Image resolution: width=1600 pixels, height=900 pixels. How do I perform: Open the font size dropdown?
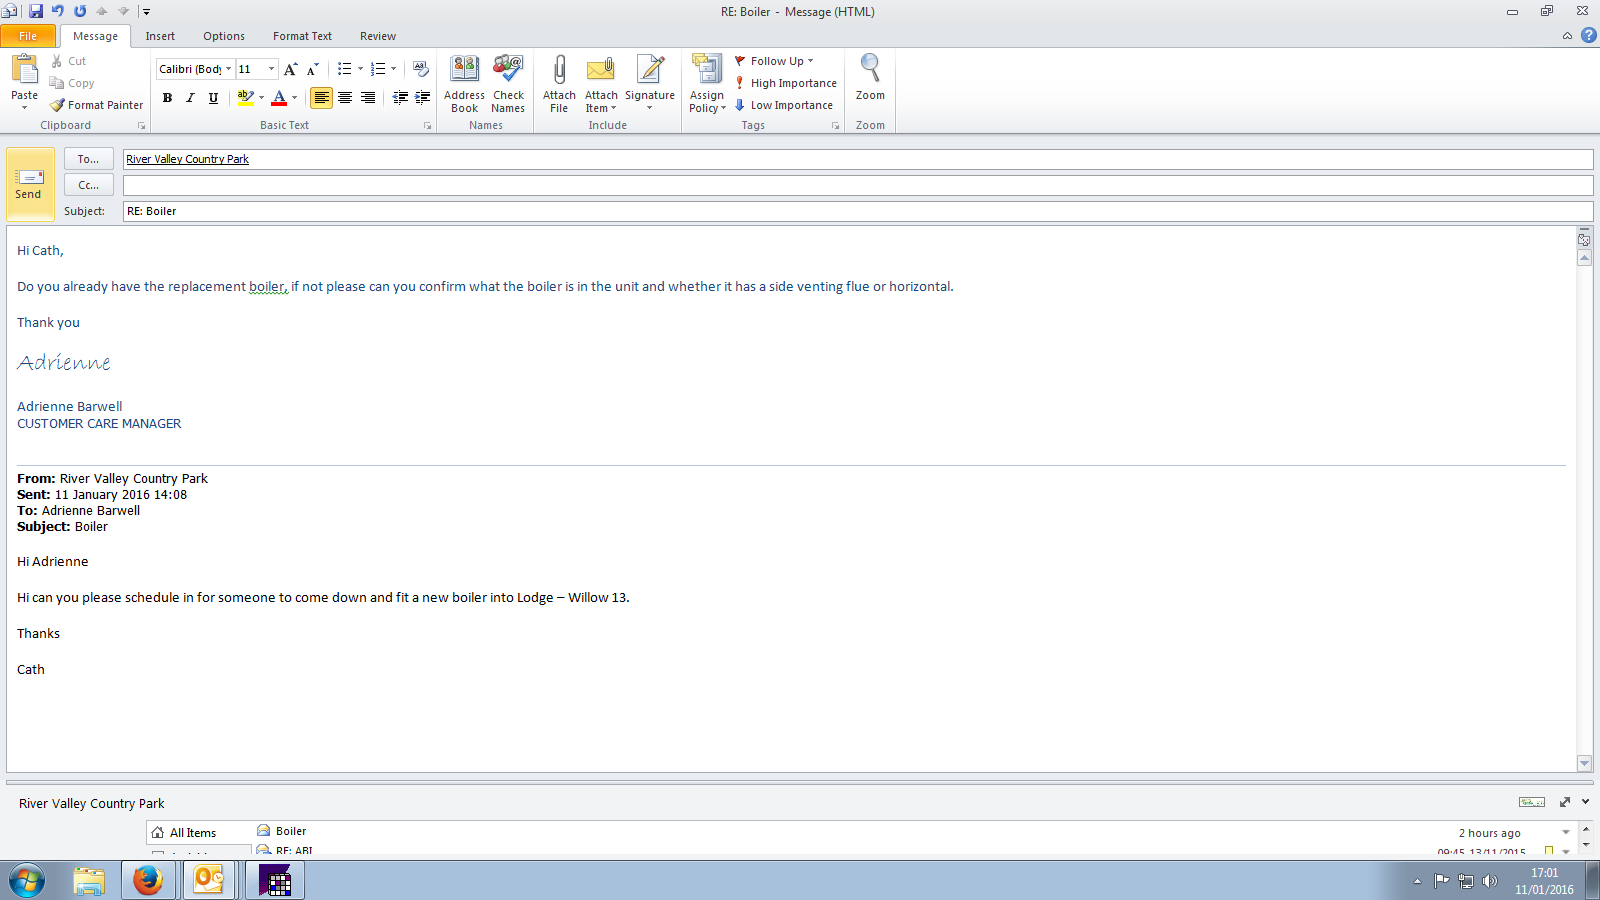click(x=271, y=69)
